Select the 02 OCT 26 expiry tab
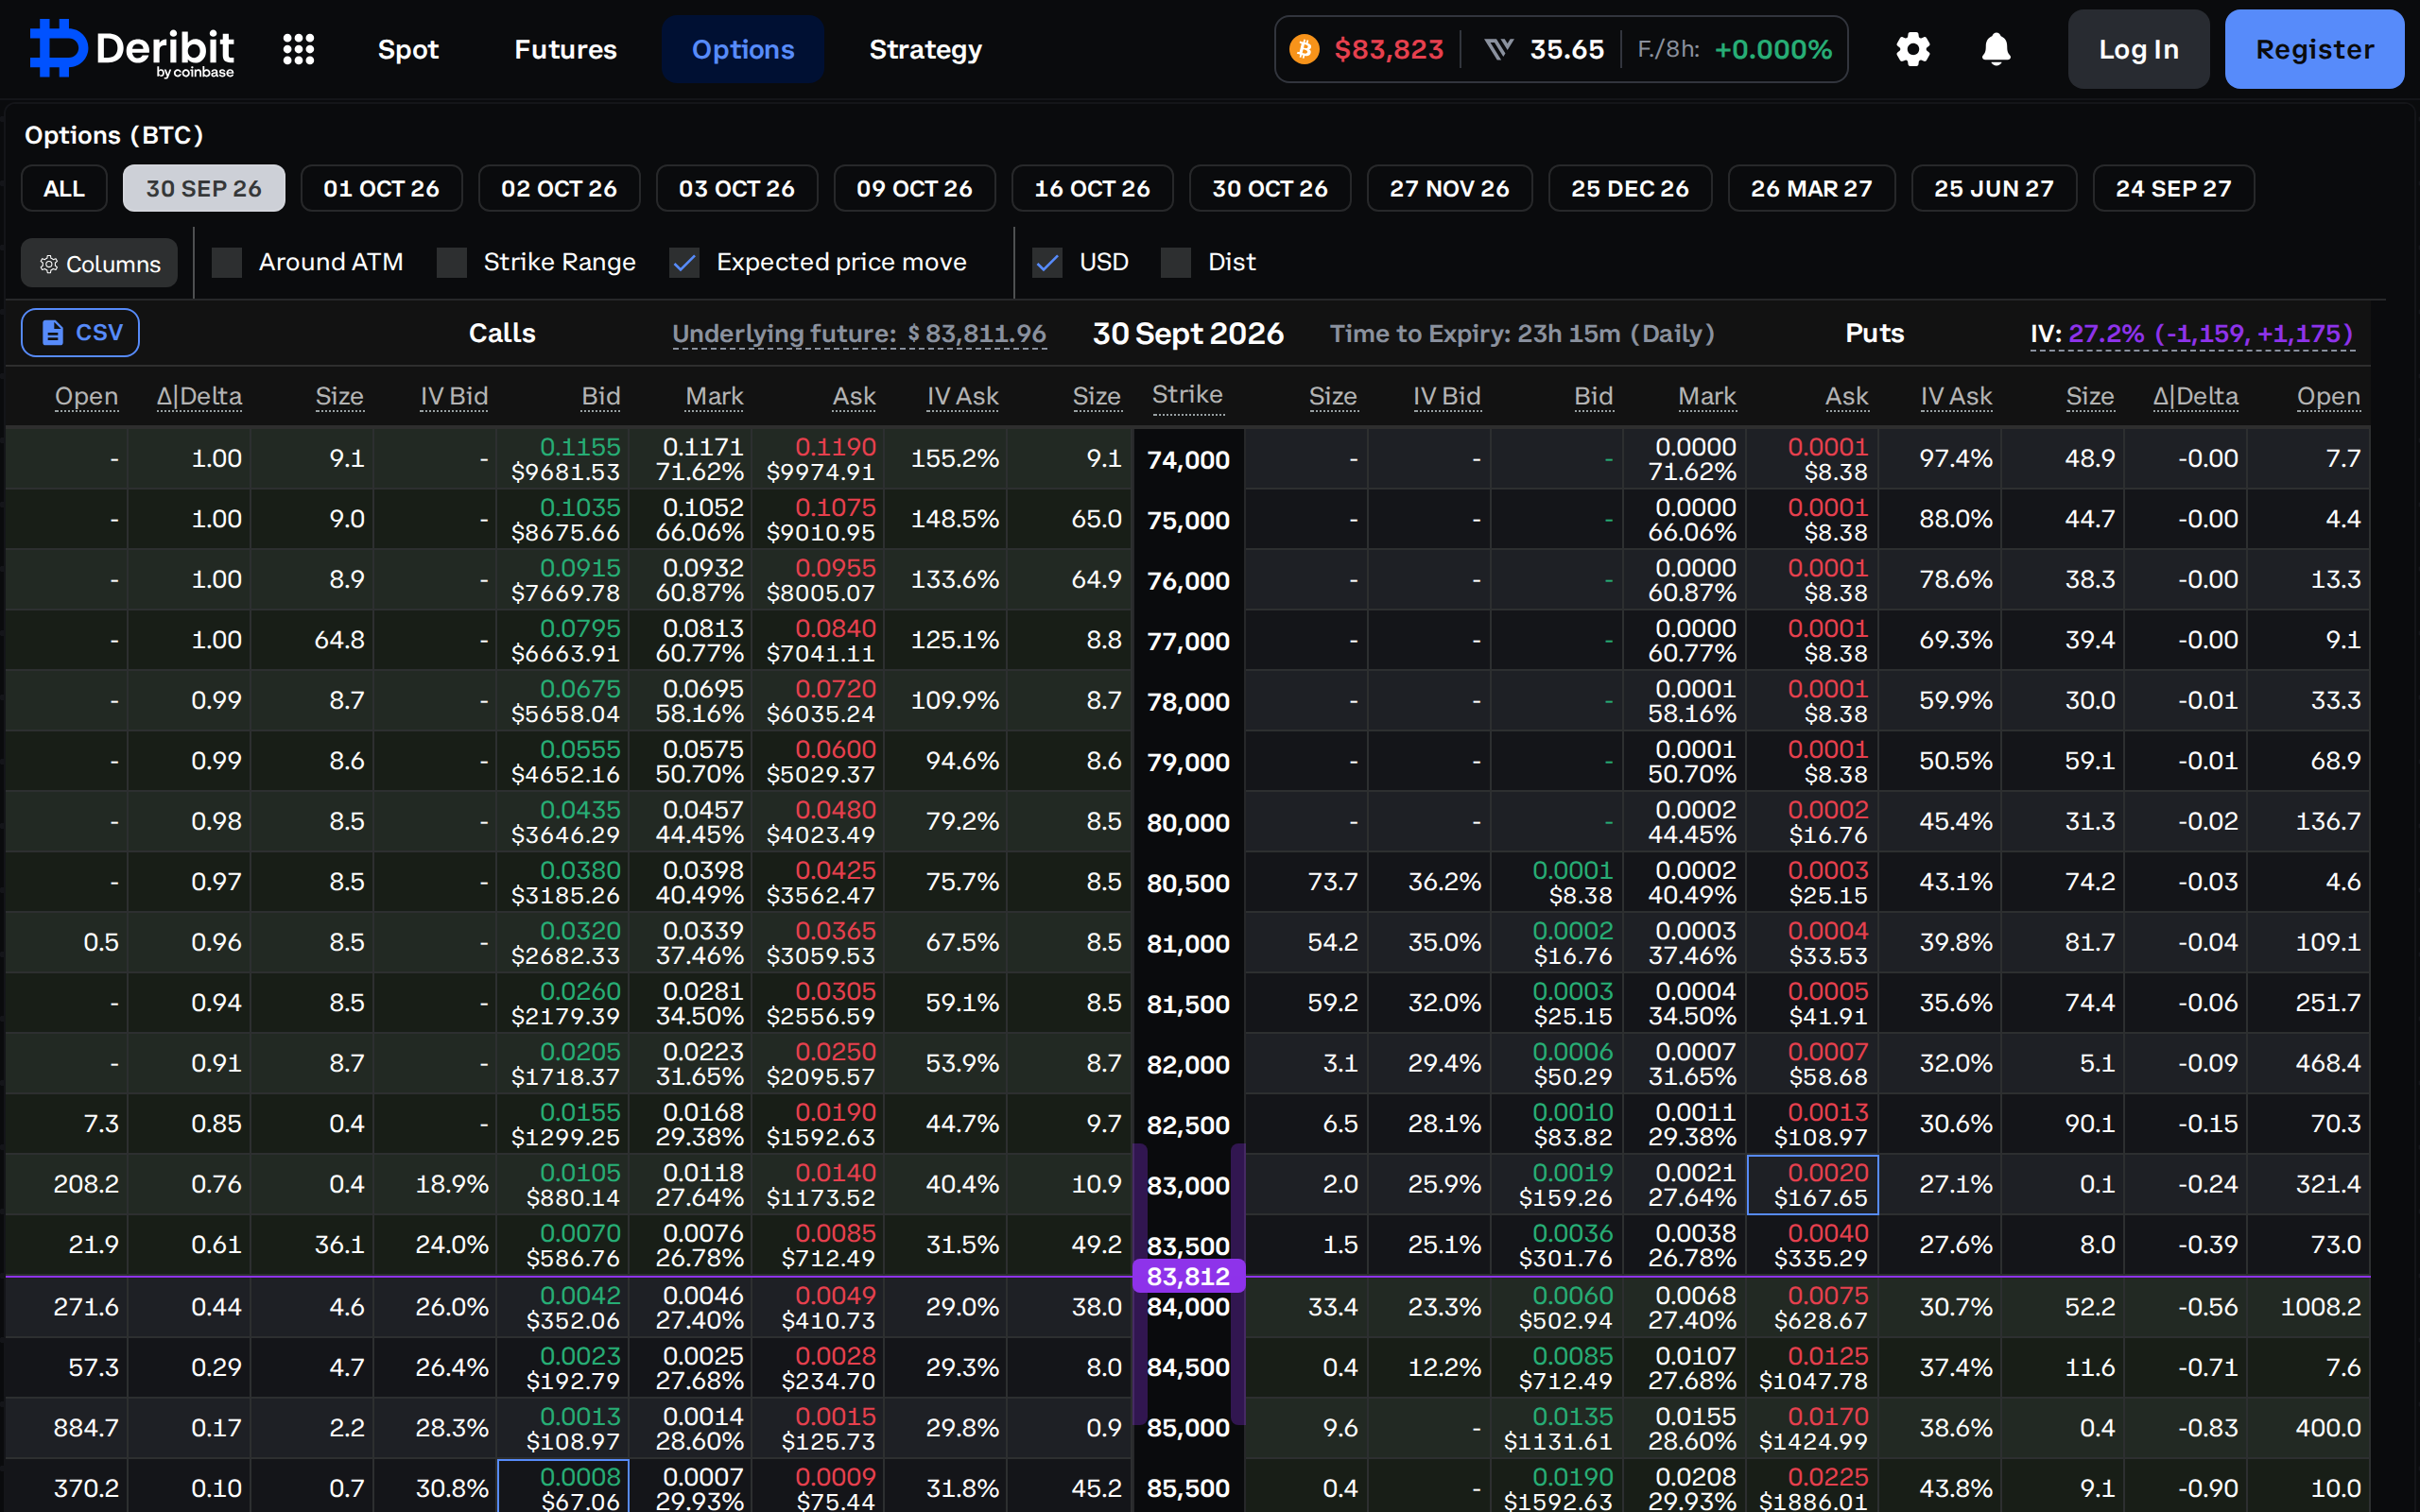The height and width of the screenshot is (1512, 2420). click(559, 188)
